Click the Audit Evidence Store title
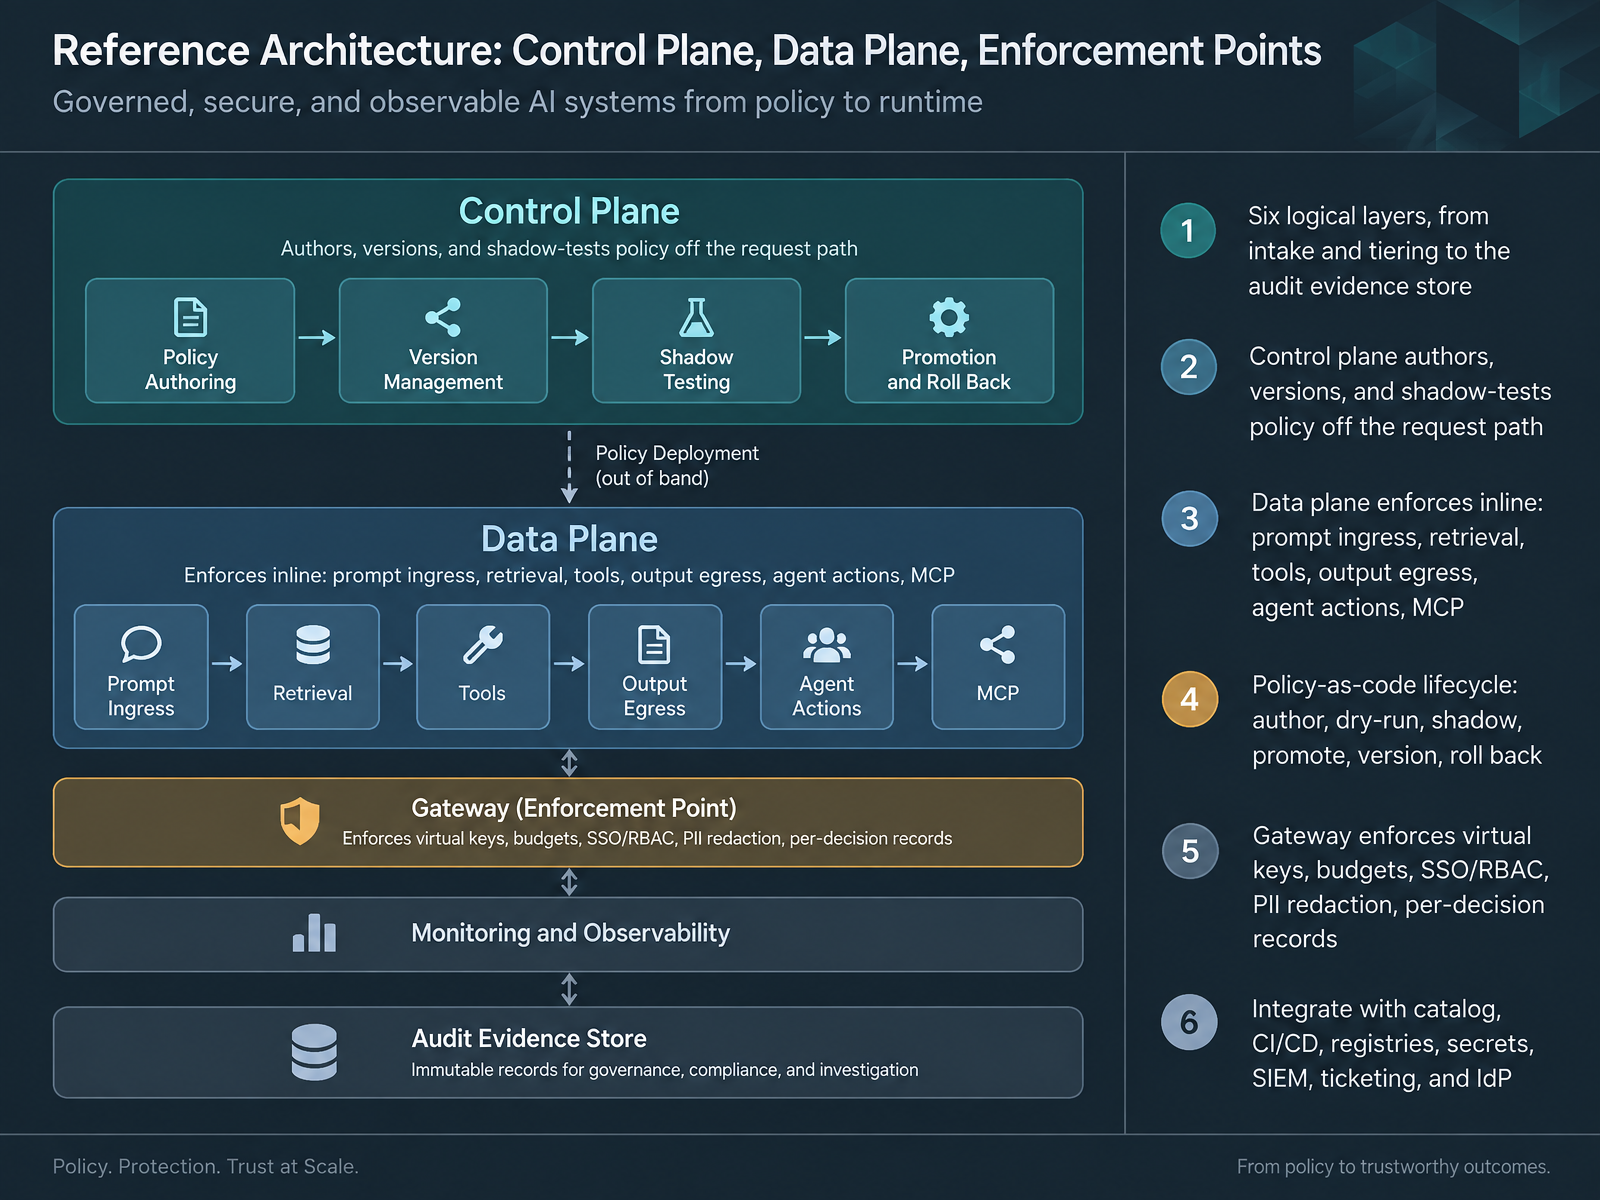 tap(529, 1038)
